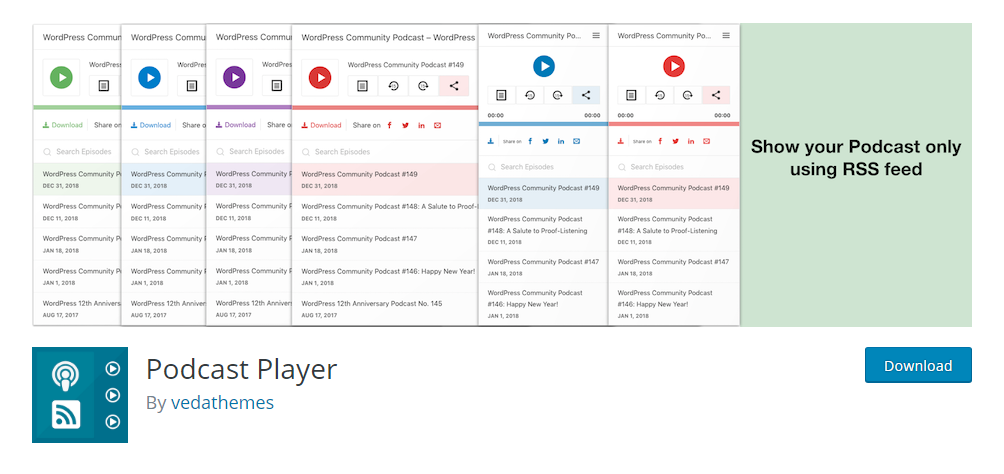Image resolution: width=1004 pixels, height=474 pixels.
Task: Share on Twitter from the wide red player
Action: coord(405,126)
